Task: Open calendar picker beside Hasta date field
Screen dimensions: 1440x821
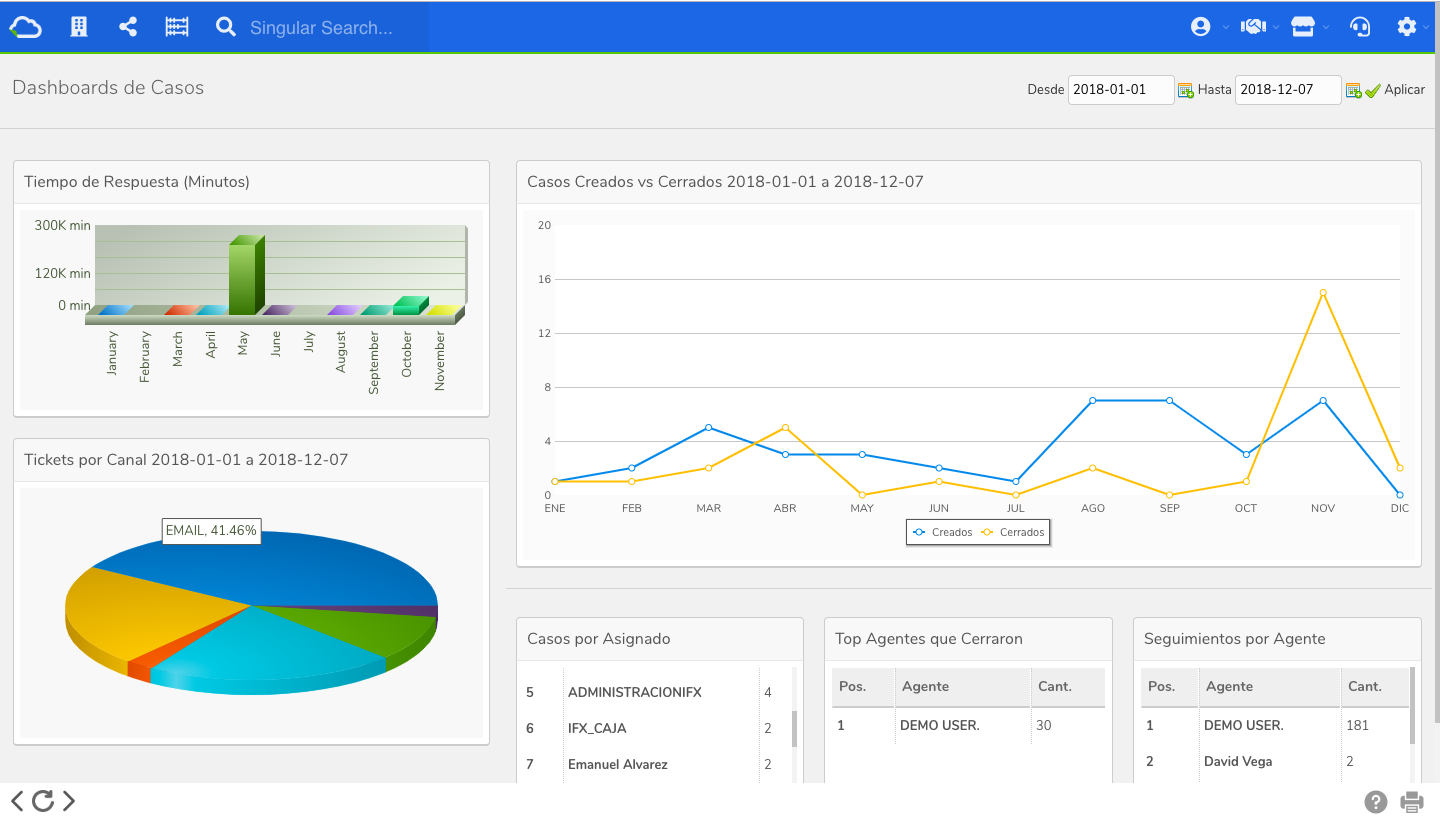Action: tap(1352, 90)
